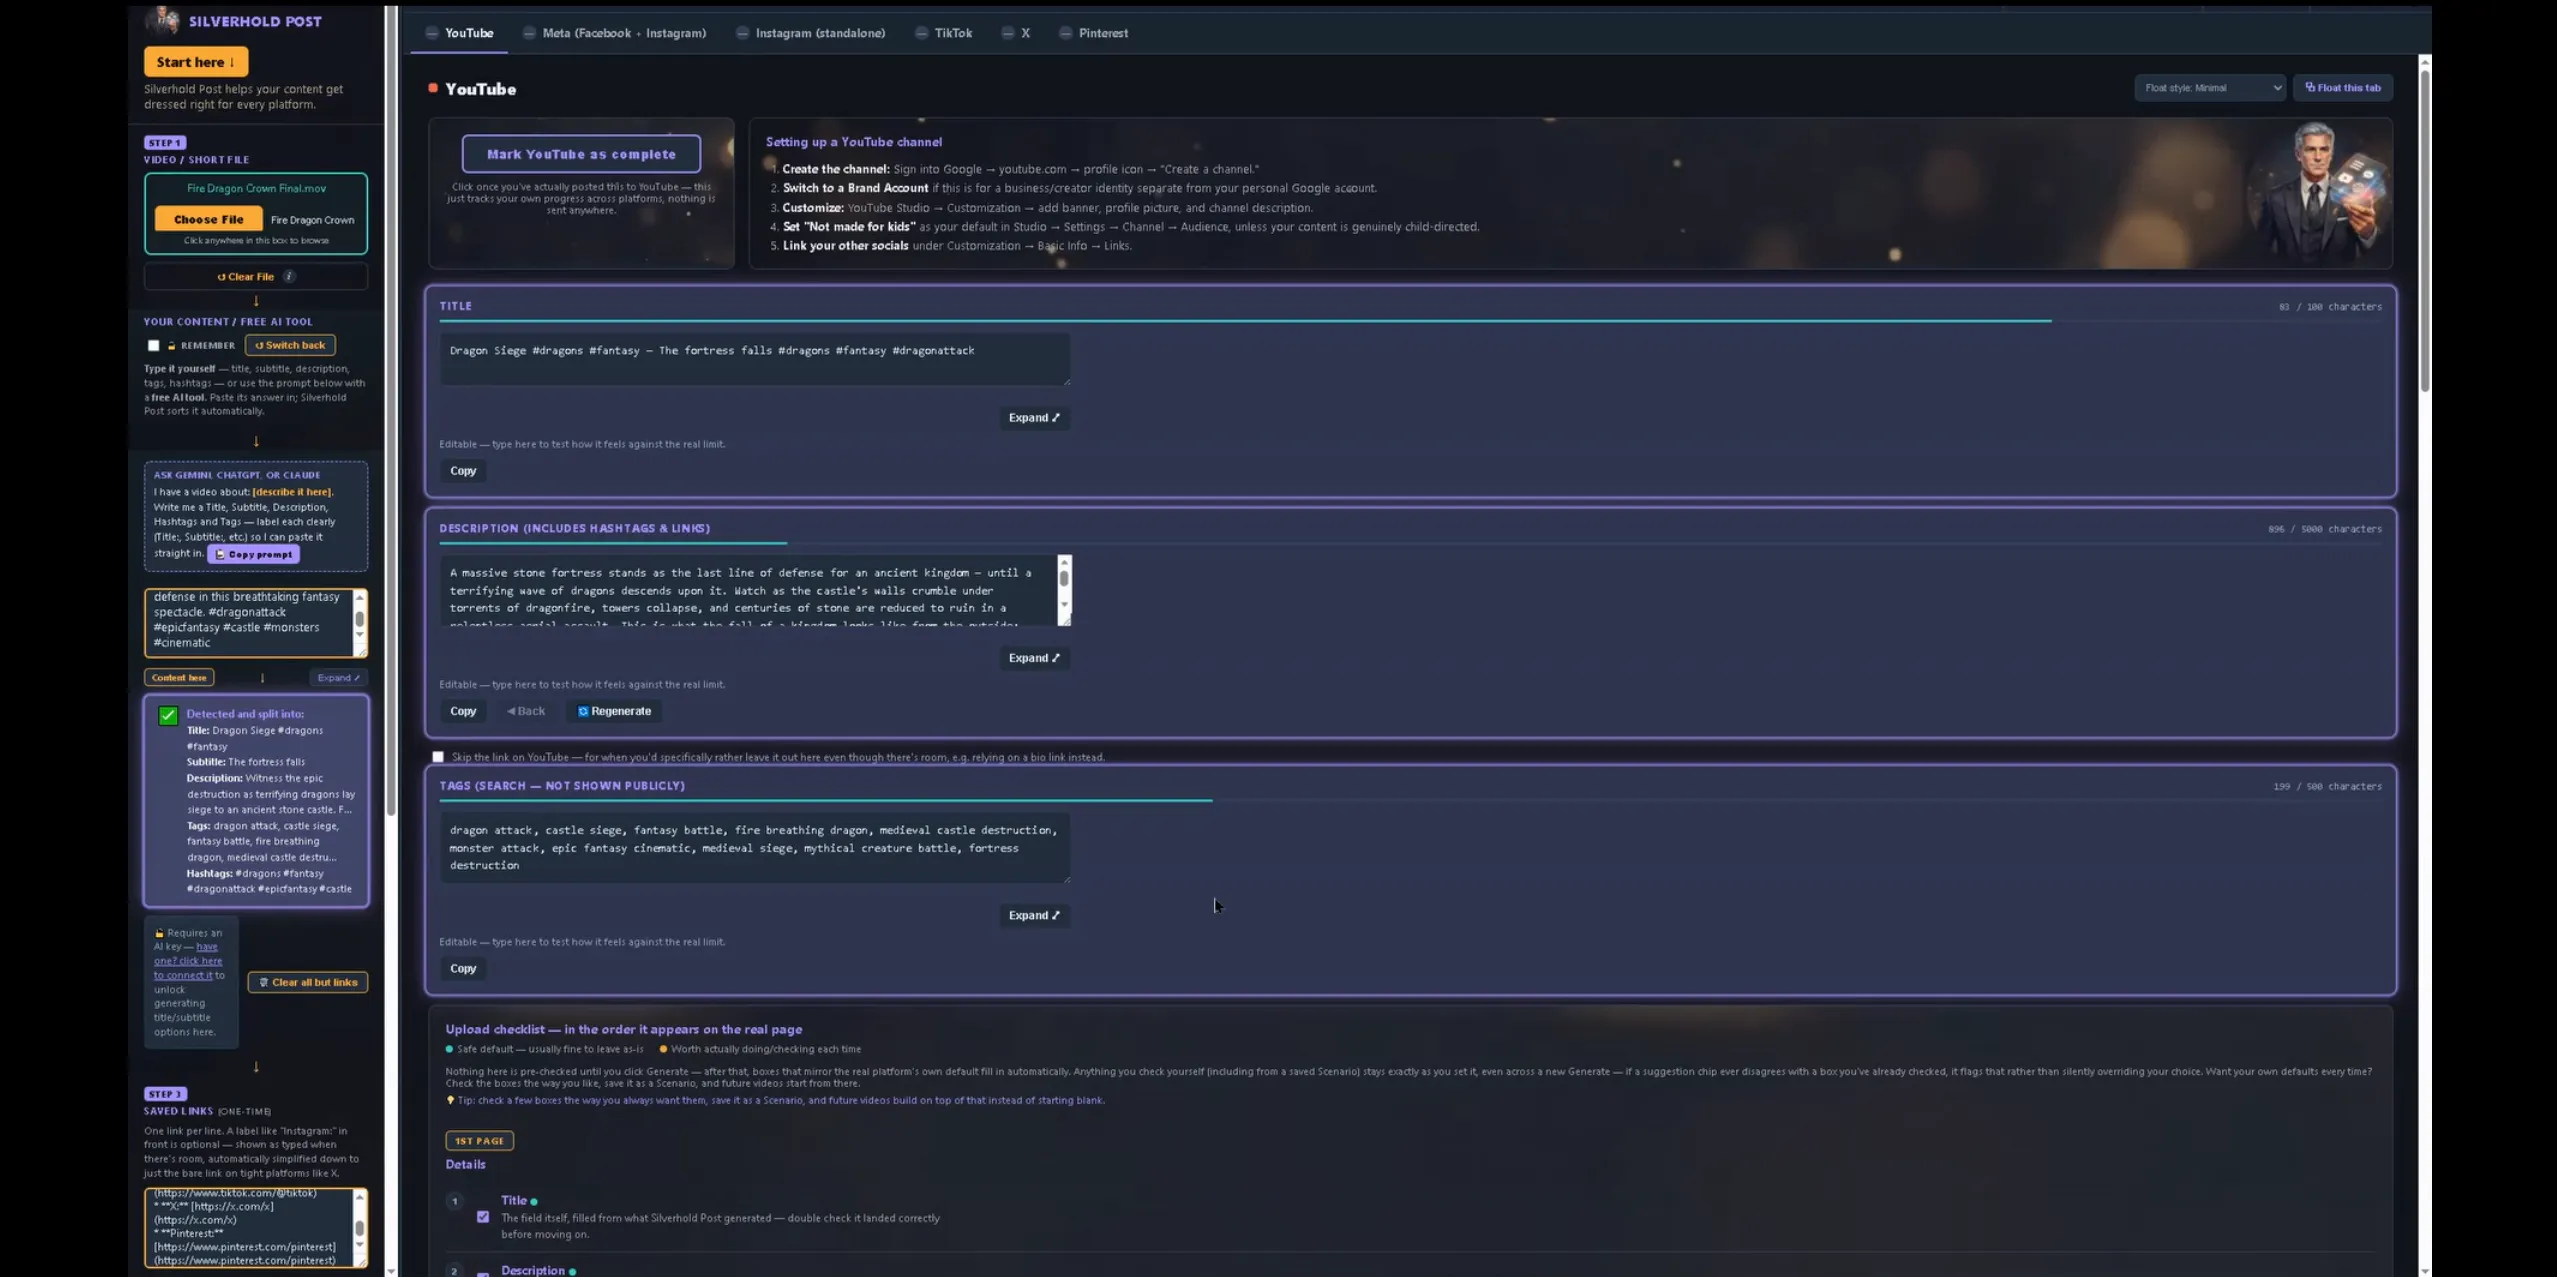This screenshot has width=2557, height=1277.
Task: Toggle the Title checklist item checkbox
Action: [x=483, y=1217]
